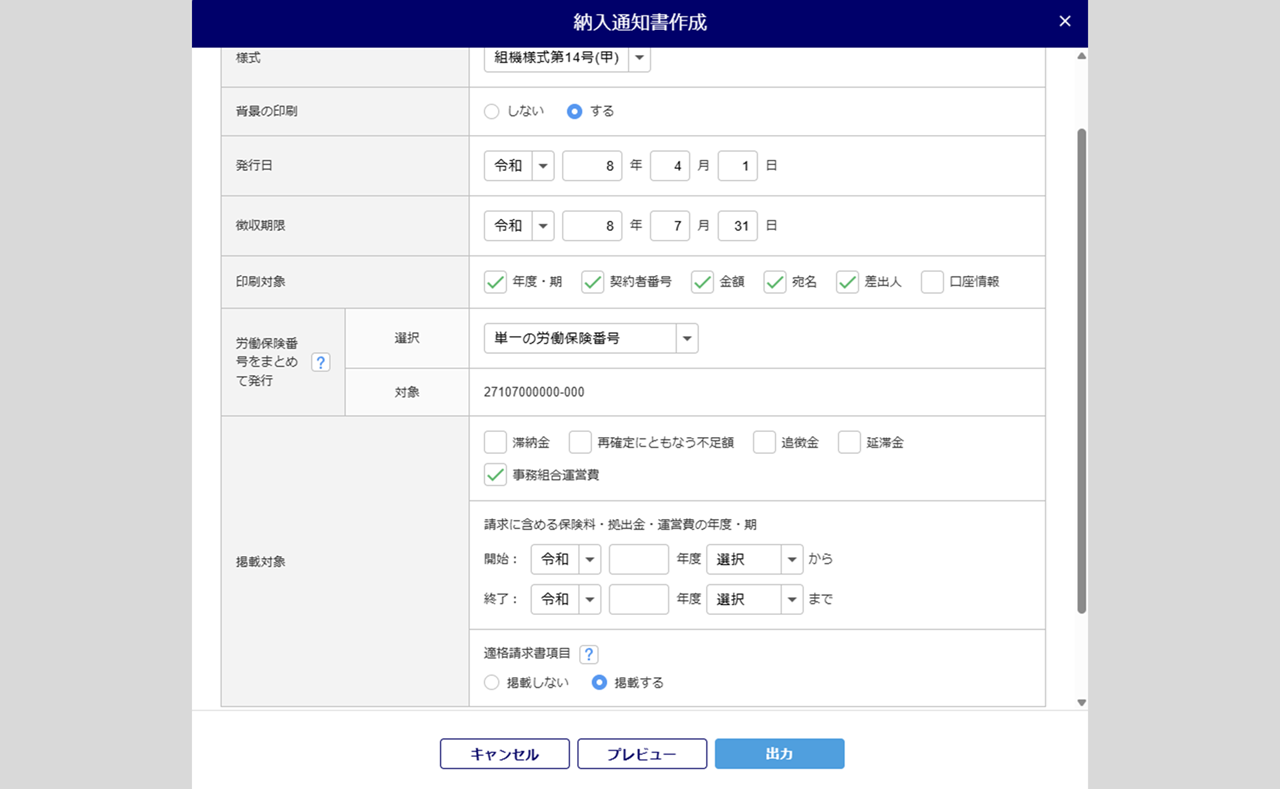This screenshot has width=1280, height=789.
Task: Click help icon beside 連絡請求書項目
Action: [589, 654]
